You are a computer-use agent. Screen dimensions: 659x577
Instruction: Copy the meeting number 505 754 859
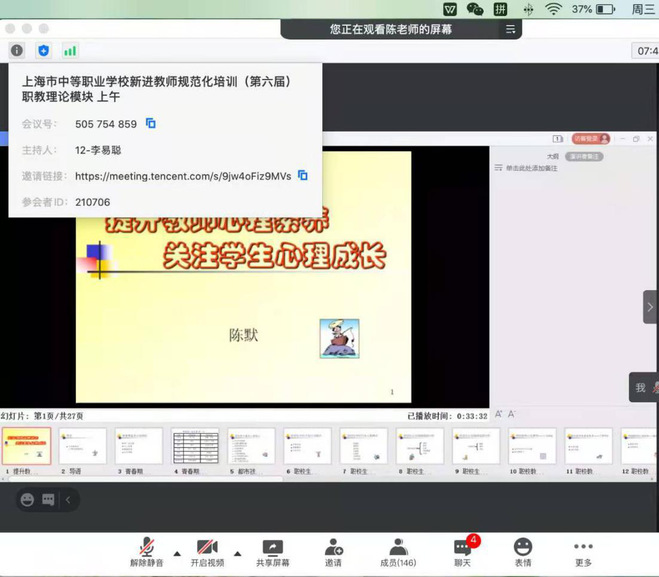151,124
